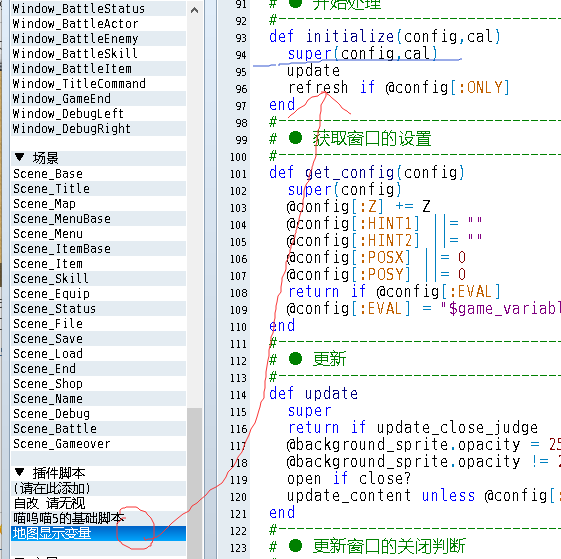Image resolution: width=561 pixels, height=559 pixels.
Task: Place cursor on 'refresh if @config[:ONLY]' line
Action: (x=399, y=88)
